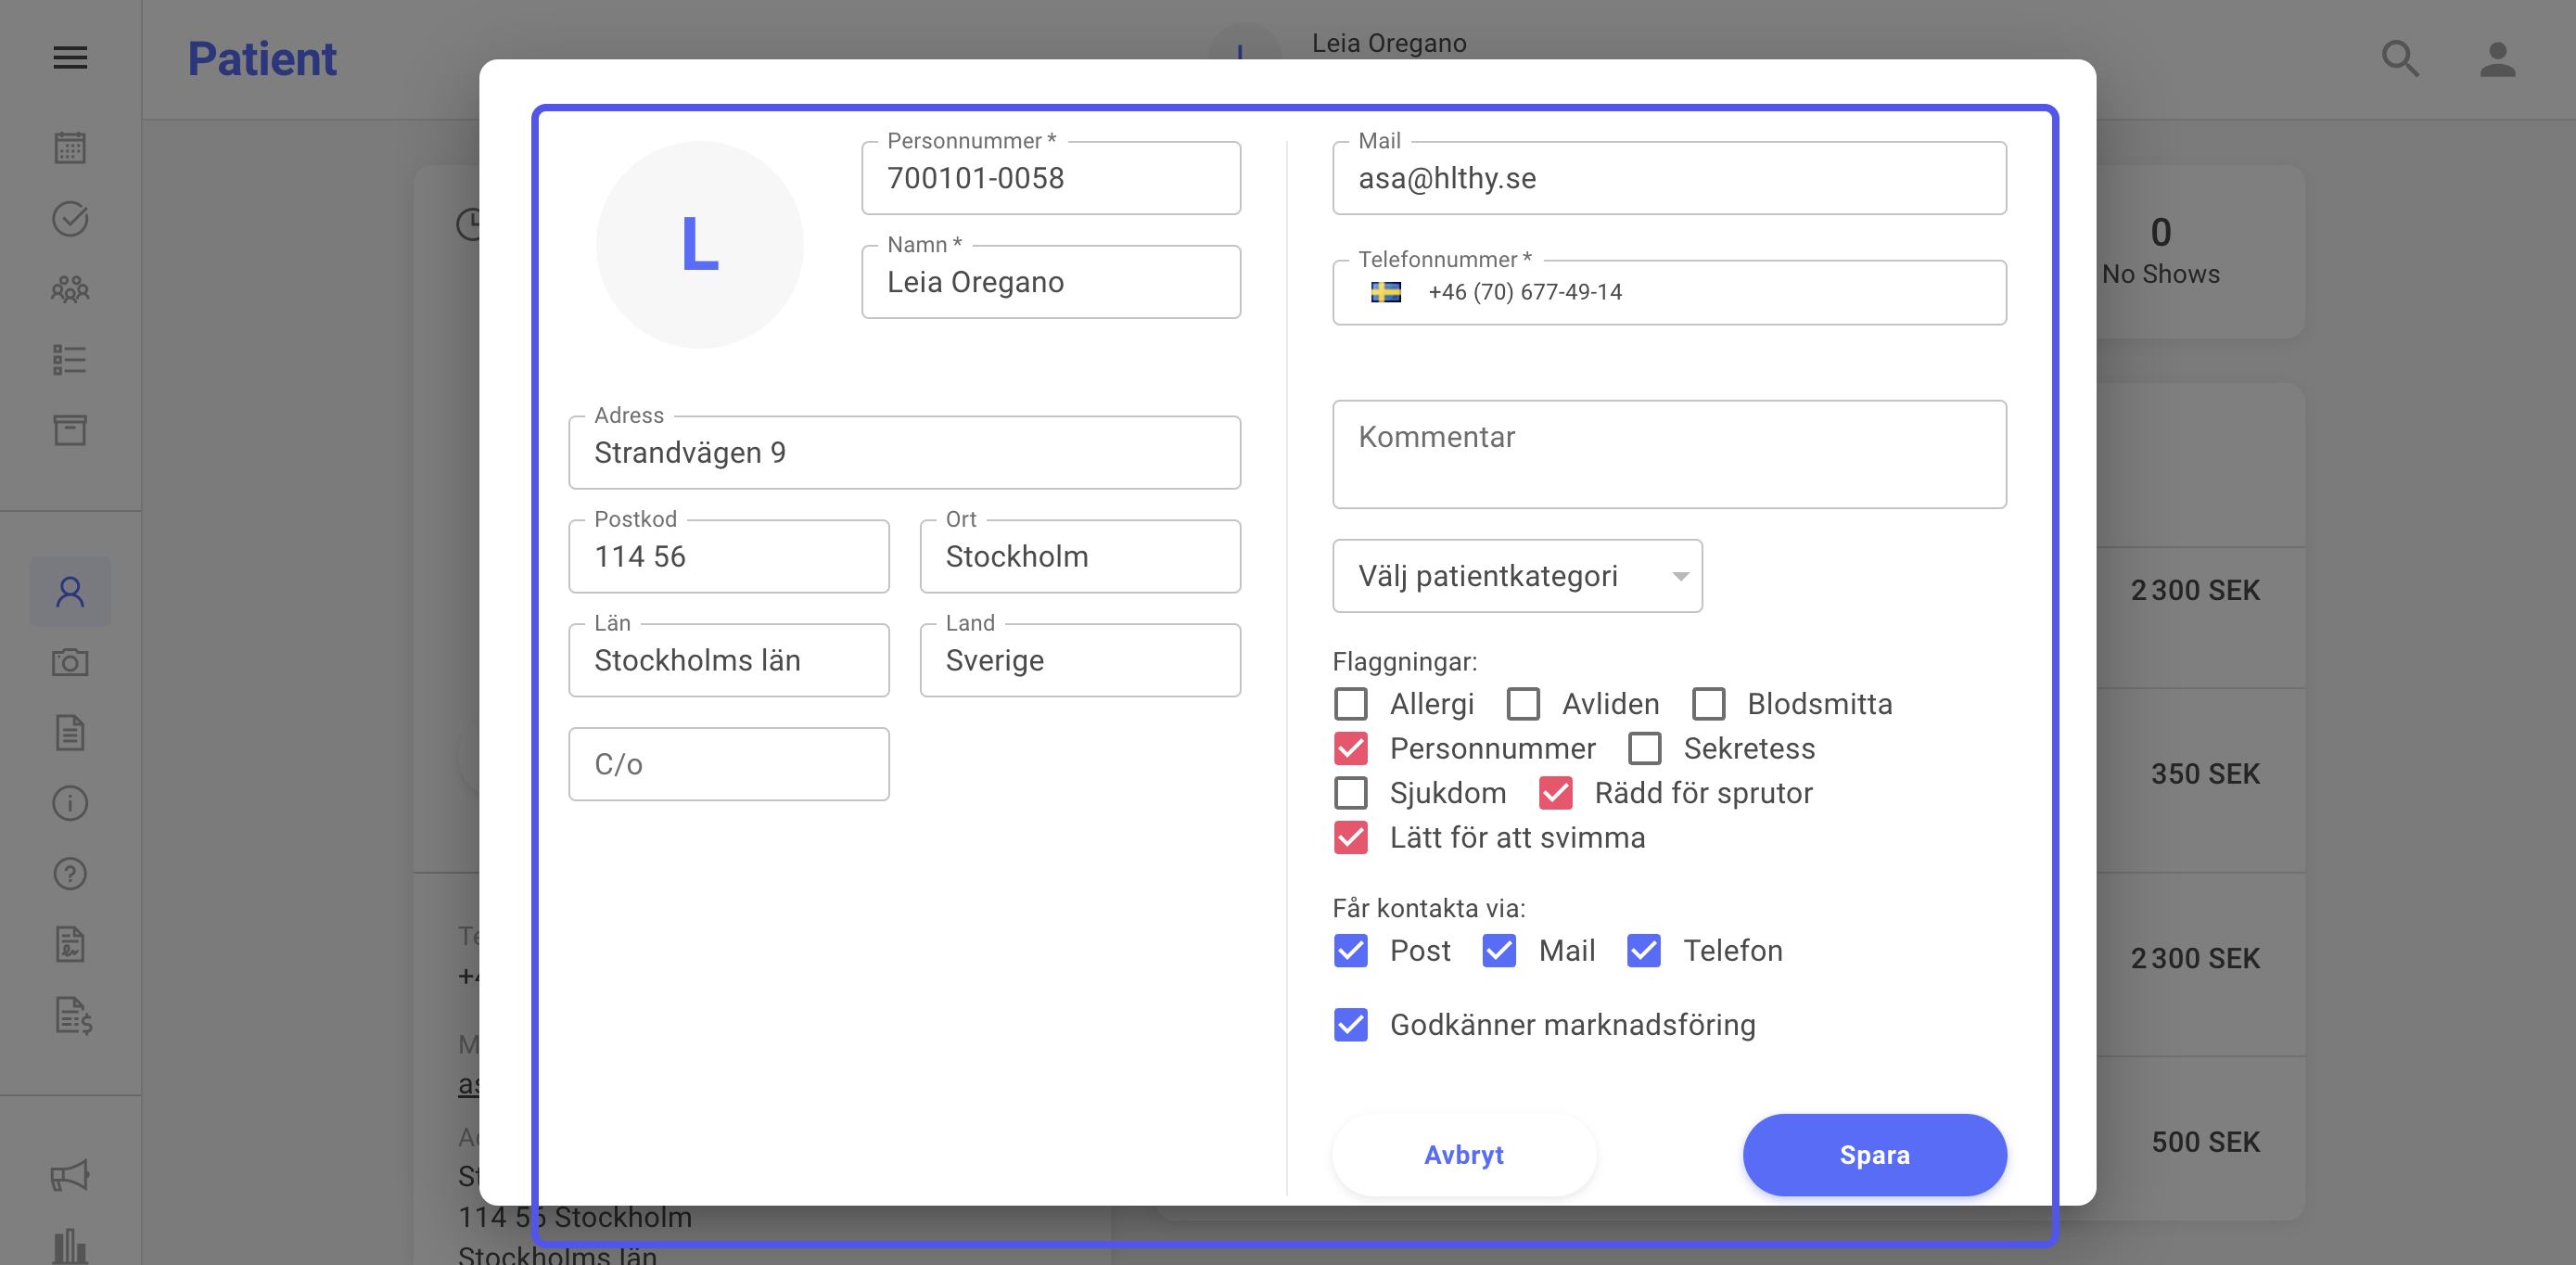Click the 350 SEK amount
The height and width of the screenshot is (1265, 2576).
[2205, 774]
